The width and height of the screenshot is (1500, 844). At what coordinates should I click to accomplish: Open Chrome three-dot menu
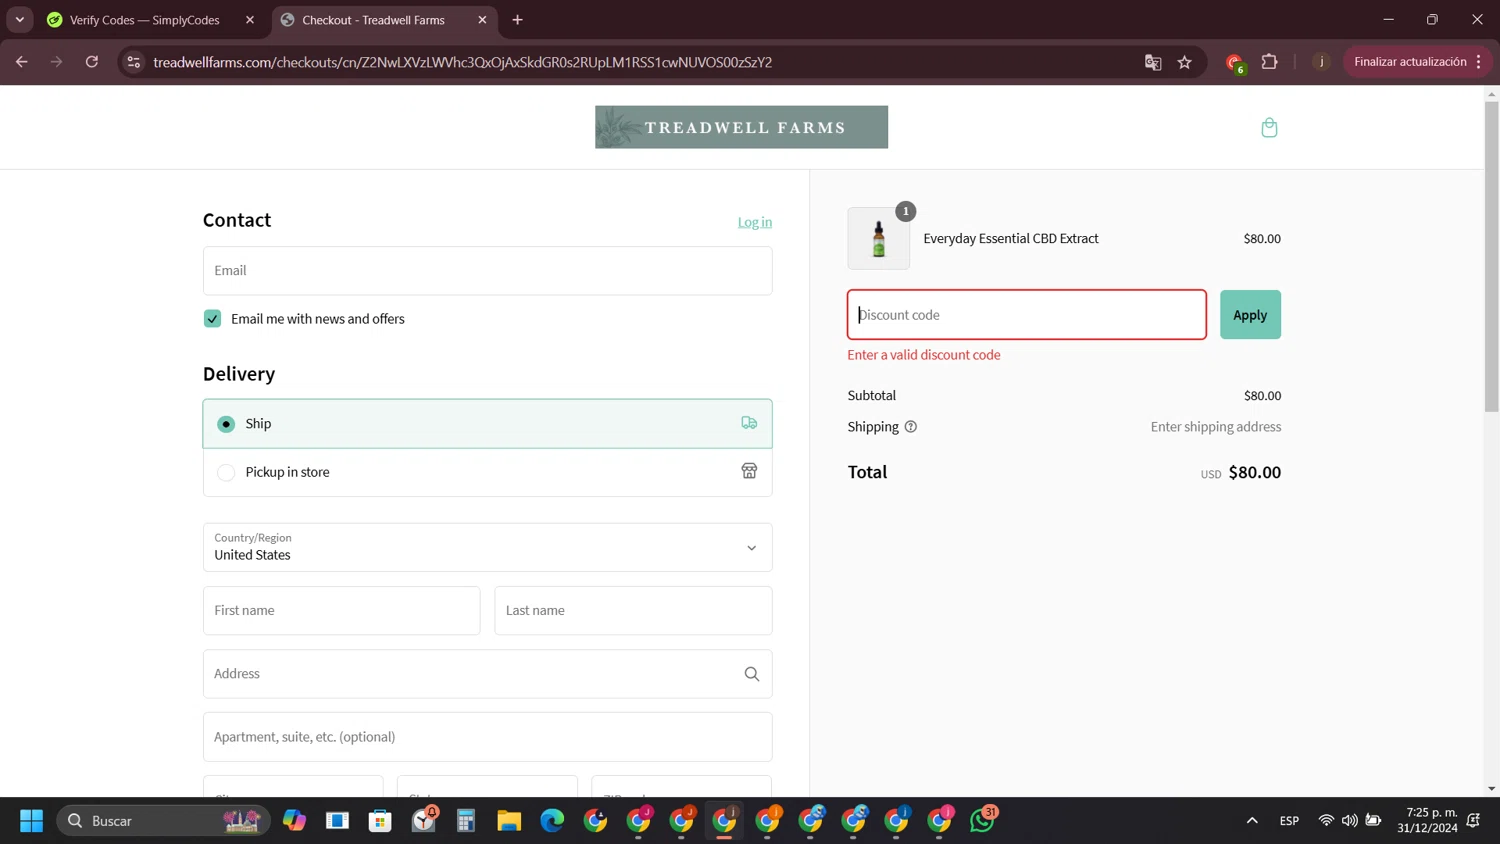1479,62
